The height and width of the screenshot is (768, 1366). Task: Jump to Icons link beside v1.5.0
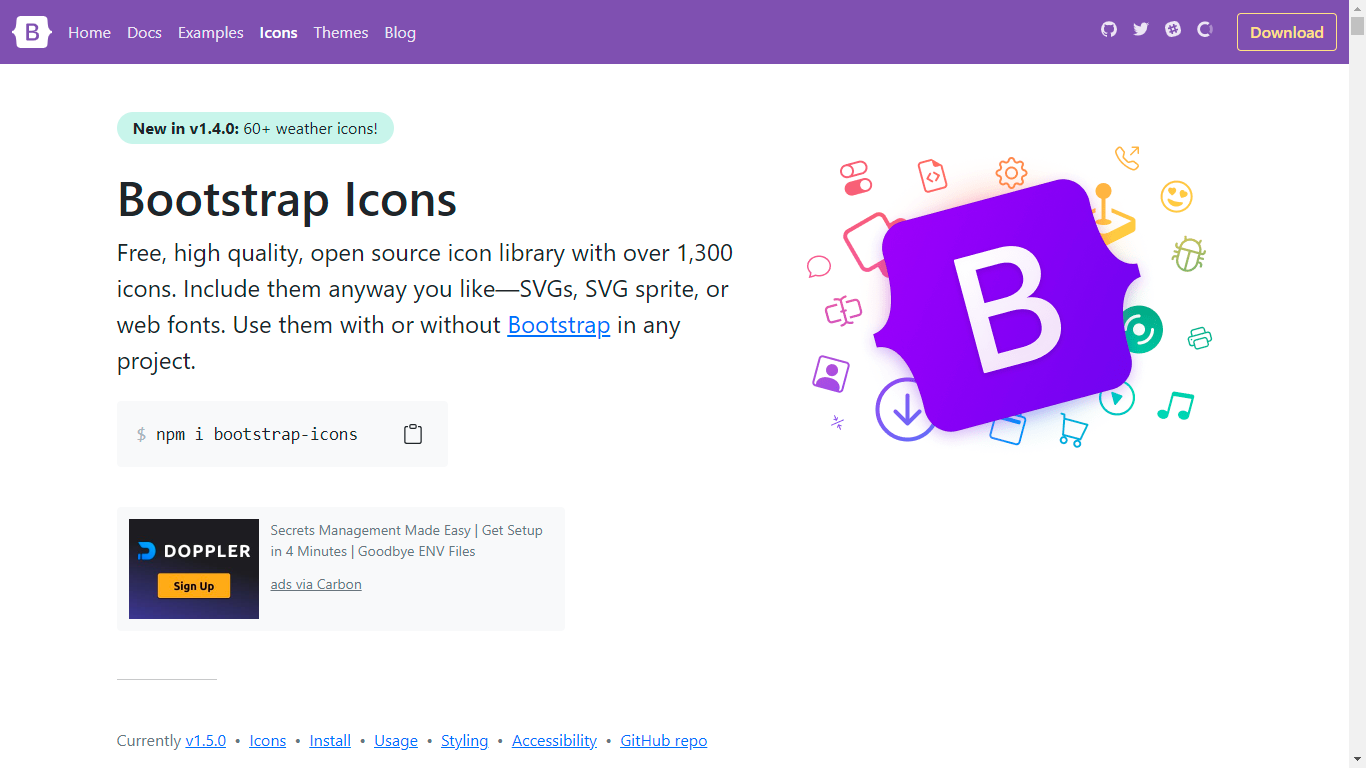tap(268, 741)
